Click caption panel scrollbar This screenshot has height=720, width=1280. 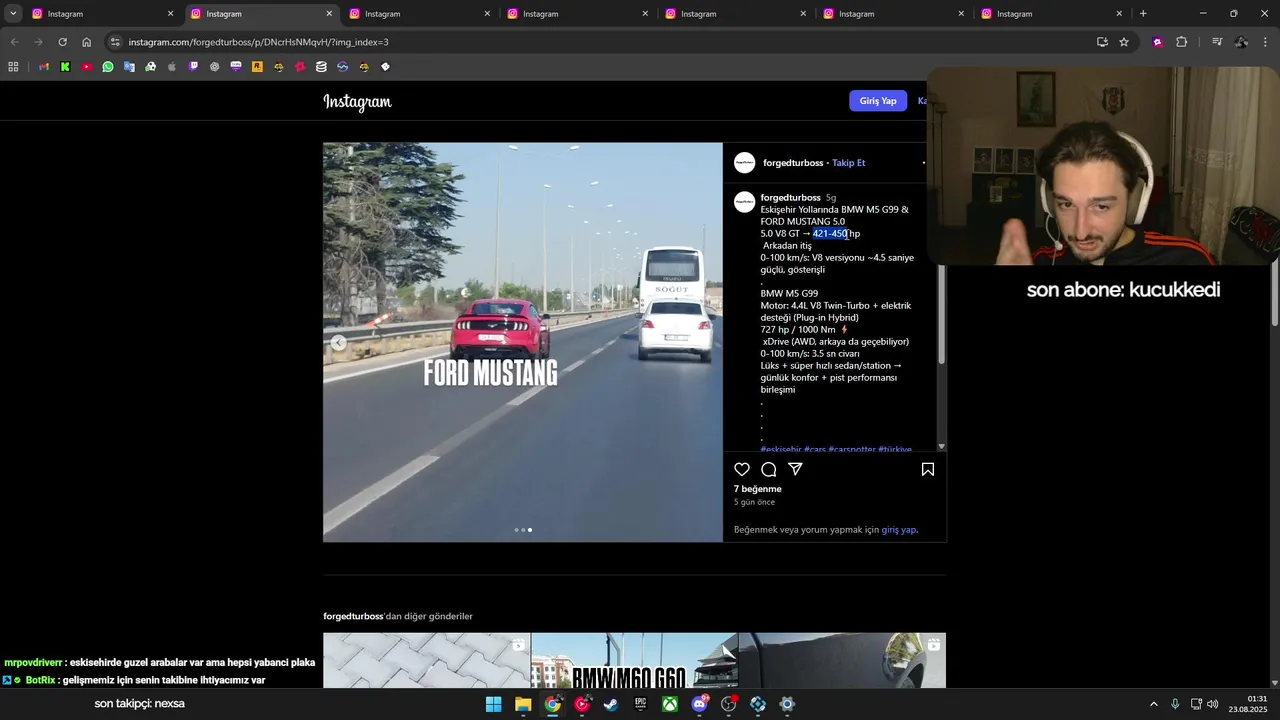(941, 314)
